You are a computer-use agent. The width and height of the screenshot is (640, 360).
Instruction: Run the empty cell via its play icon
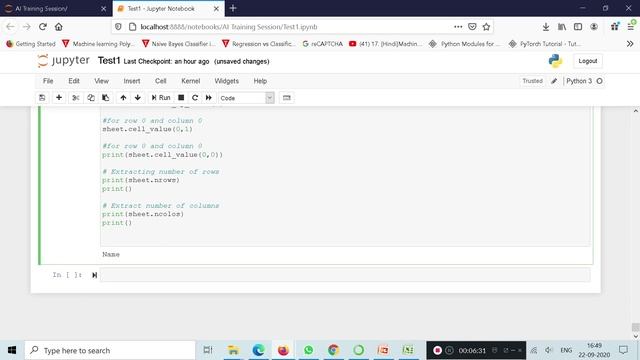[94, 275]
